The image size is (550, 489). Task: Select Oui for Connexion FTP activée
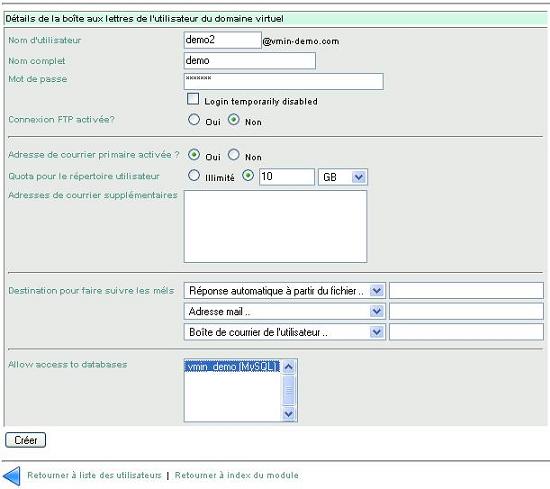click(x=194, y=120)
